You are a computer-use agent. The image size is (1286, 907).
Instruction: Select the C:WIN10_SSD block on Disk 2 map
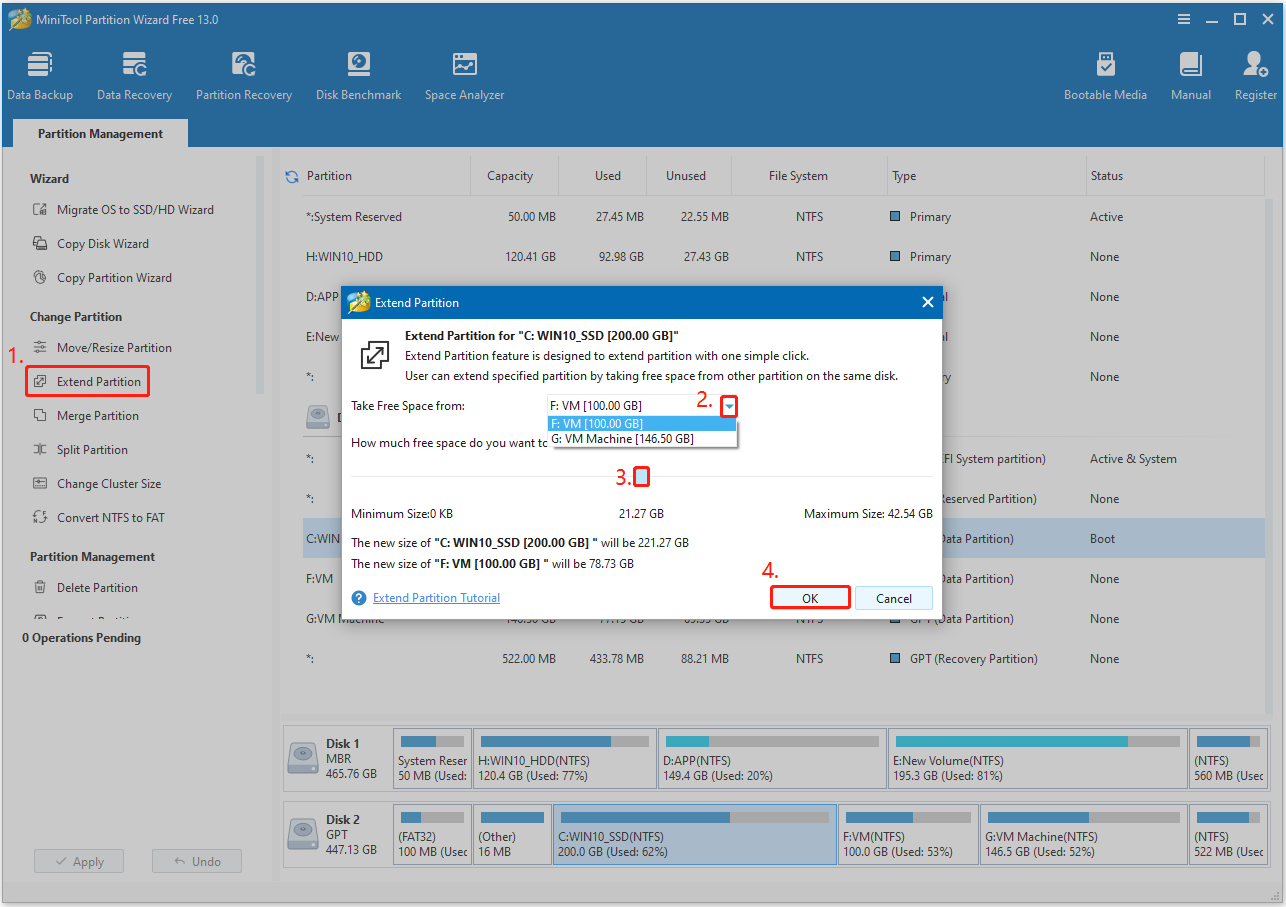click(x=694, y=834)
